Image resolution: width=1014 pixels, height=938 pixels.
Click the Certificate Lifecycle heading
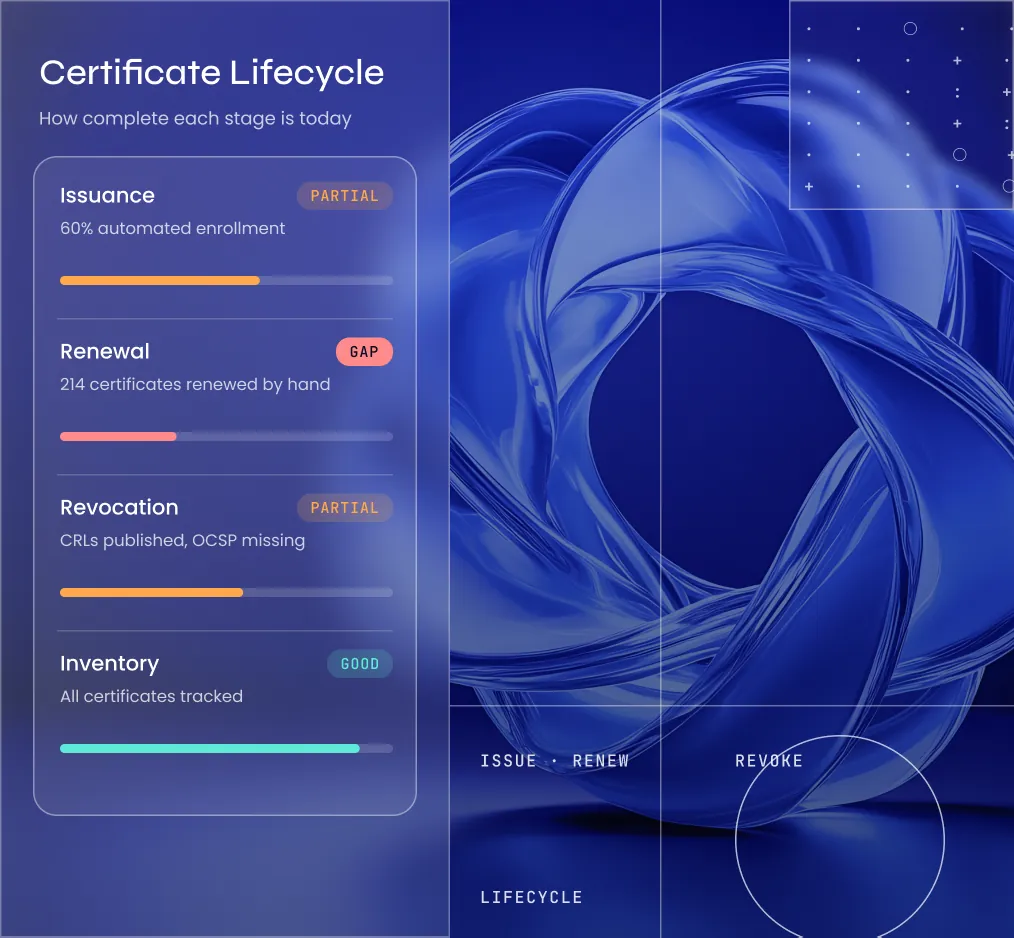(x=211, y=73)
